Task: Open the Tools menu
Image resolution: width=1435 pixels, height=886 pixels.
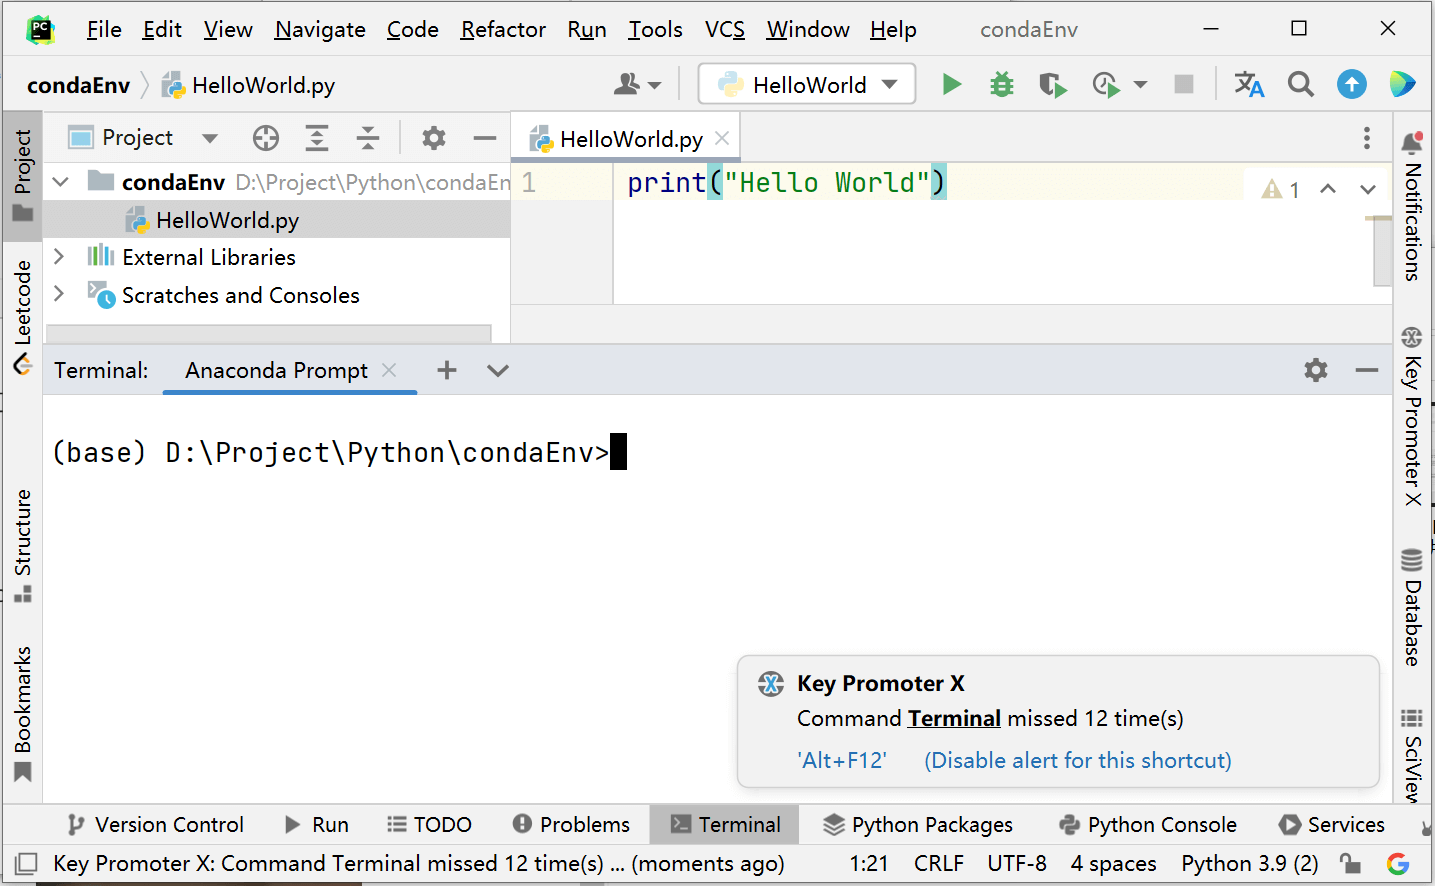Action: (655, 30)
